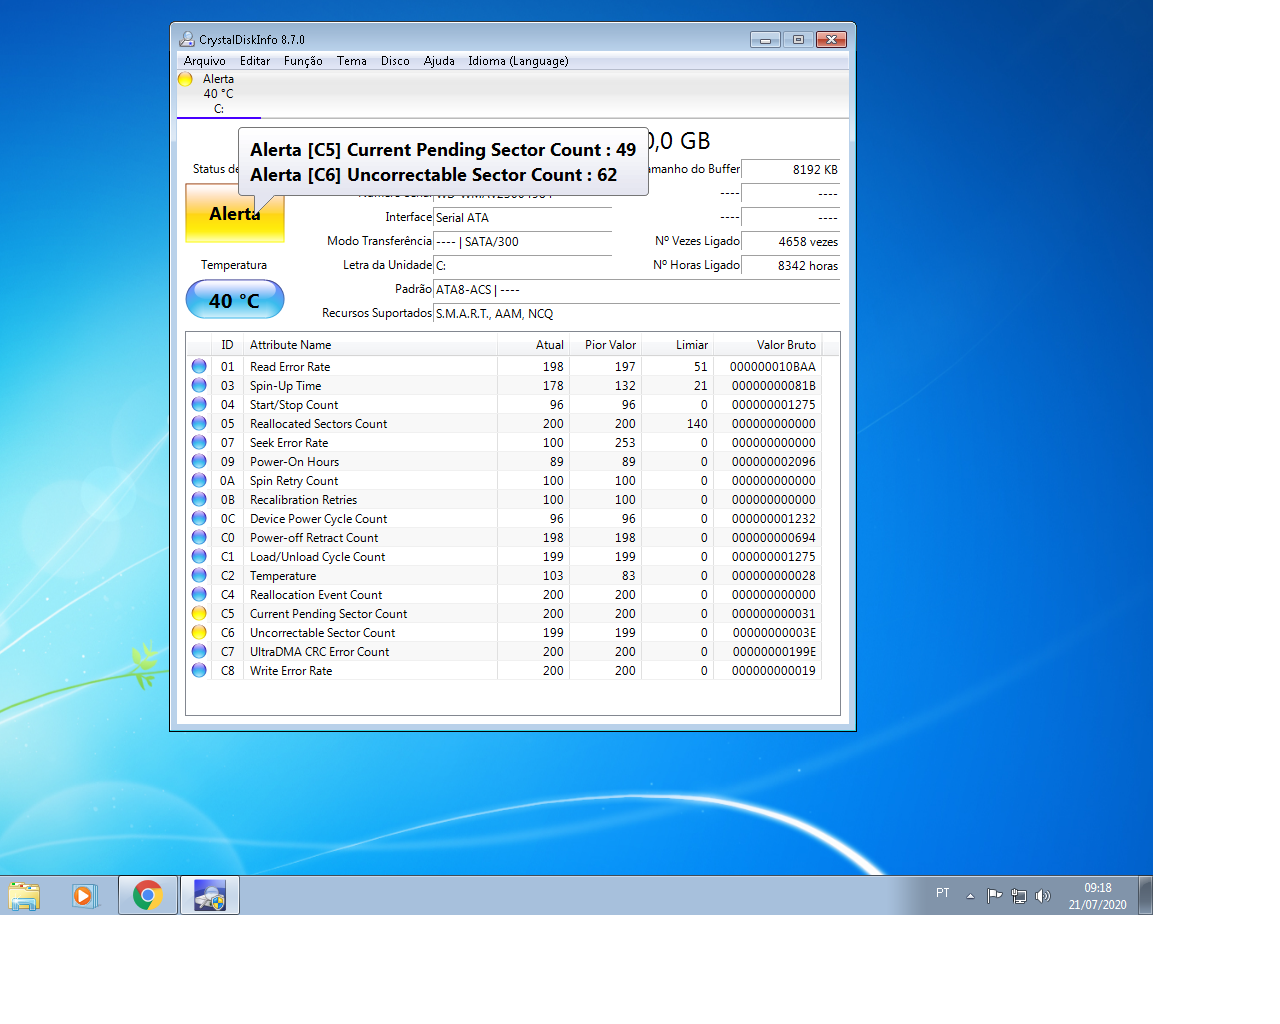The image size is (1280, 1024).
Task: Click the Modo Transferência field showing SATA/300
Action: point(523,242)
